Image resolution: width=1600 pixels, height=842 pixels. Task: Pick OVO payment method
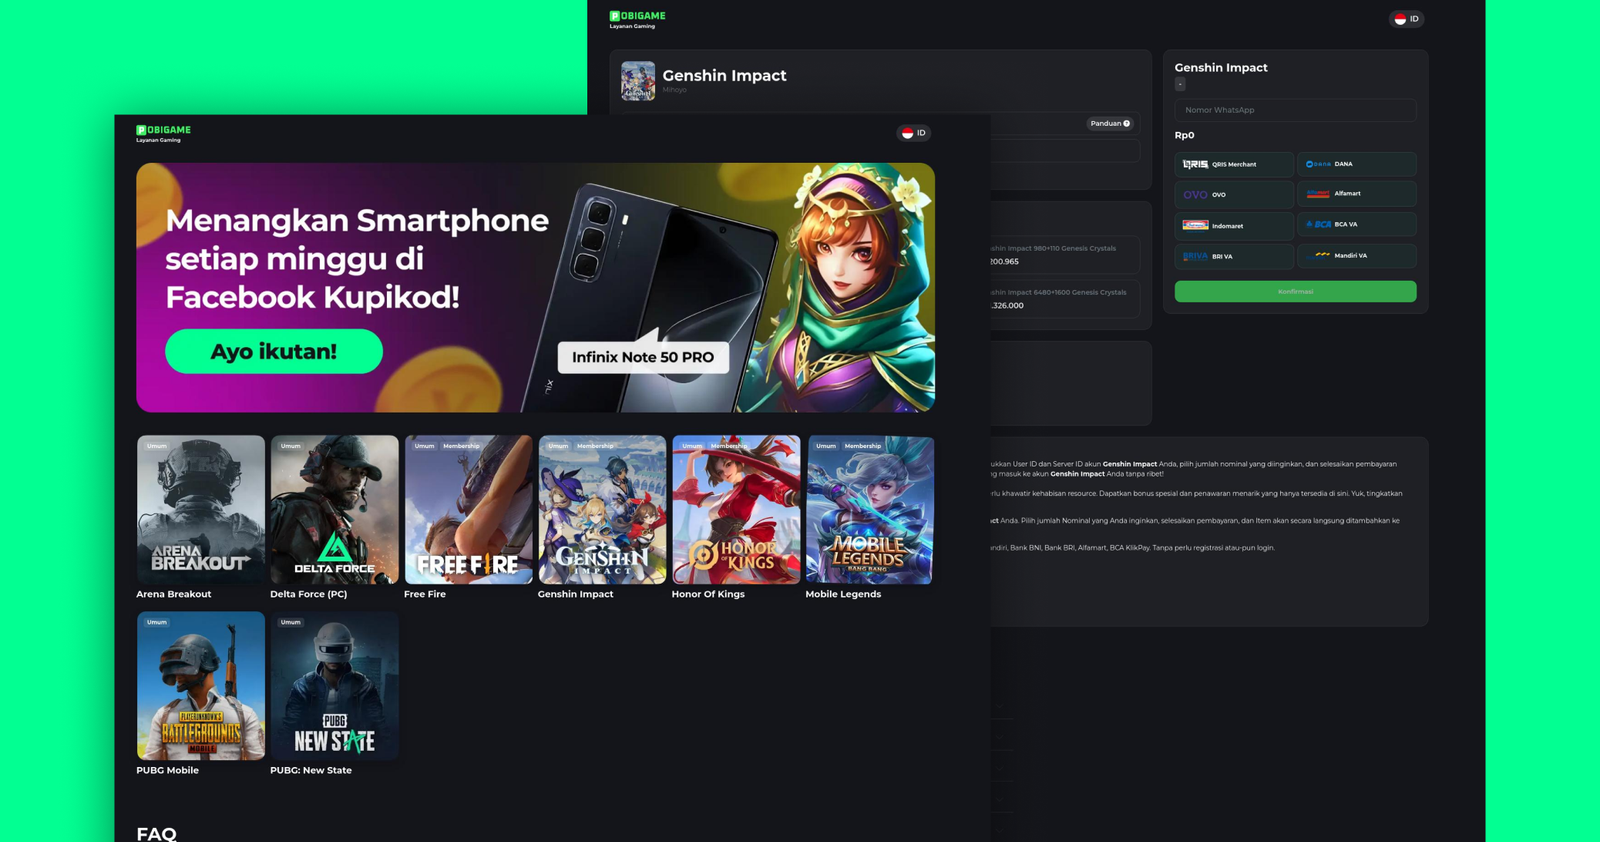tap(1233, 195)
